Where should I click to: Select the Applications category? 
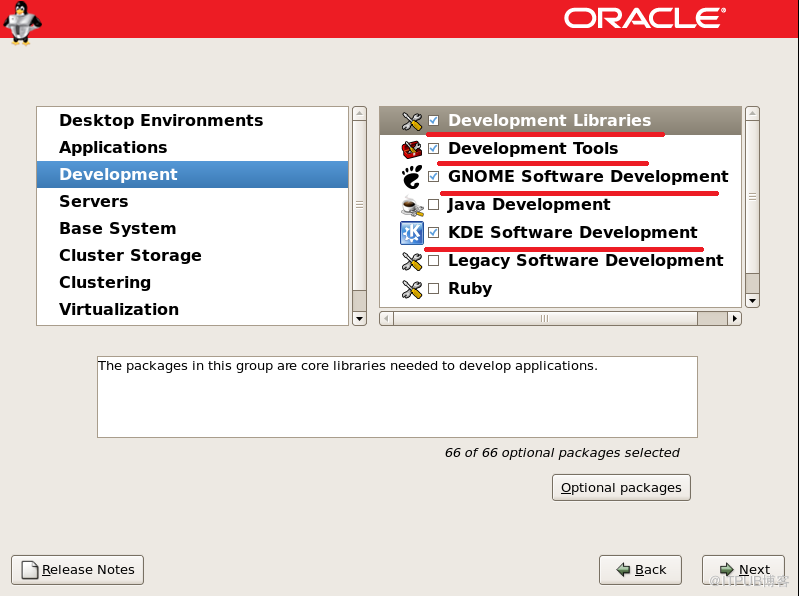pyautogui.click(x=193, y=147)
